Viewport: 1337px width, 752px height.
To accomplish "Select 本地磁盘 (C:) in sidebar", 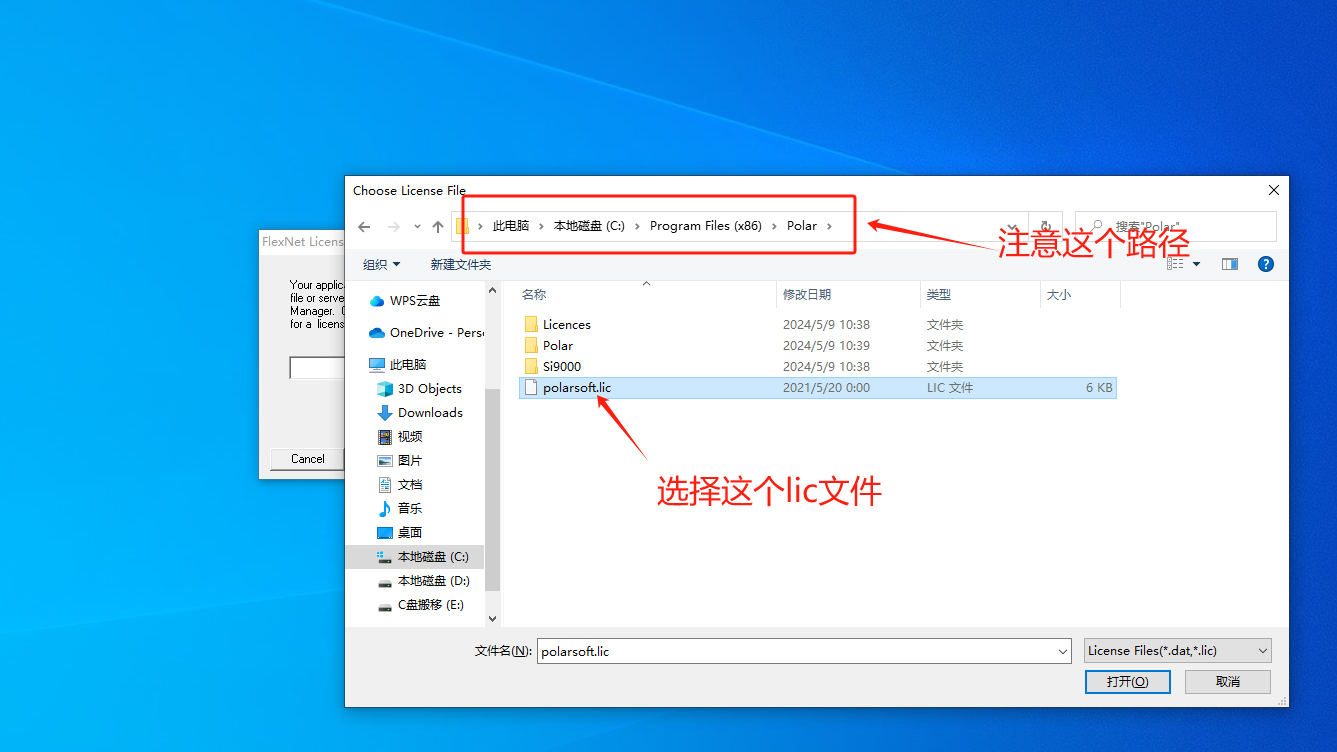I will (x=415, y=557).
